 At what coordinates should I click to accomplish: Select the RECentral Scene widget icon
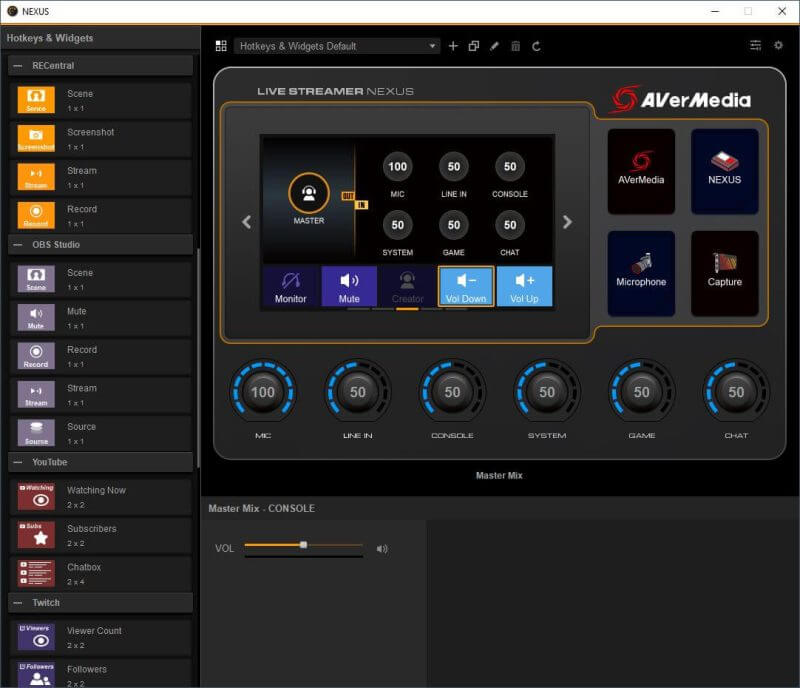pyautogui.click(x=36, y=100)
